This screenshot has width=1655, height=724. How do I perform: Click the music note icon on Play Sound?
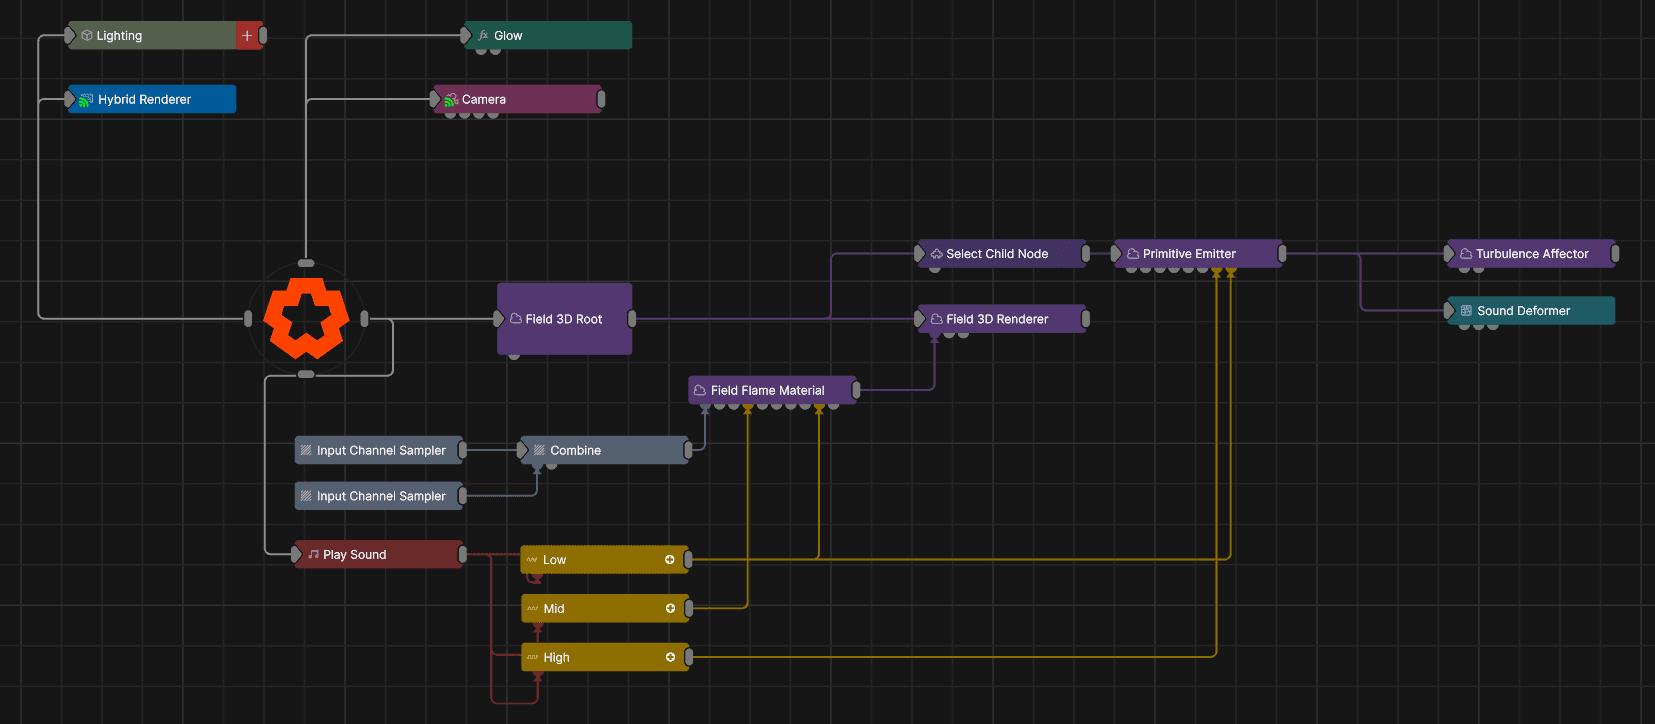click(x=314, y=555)
